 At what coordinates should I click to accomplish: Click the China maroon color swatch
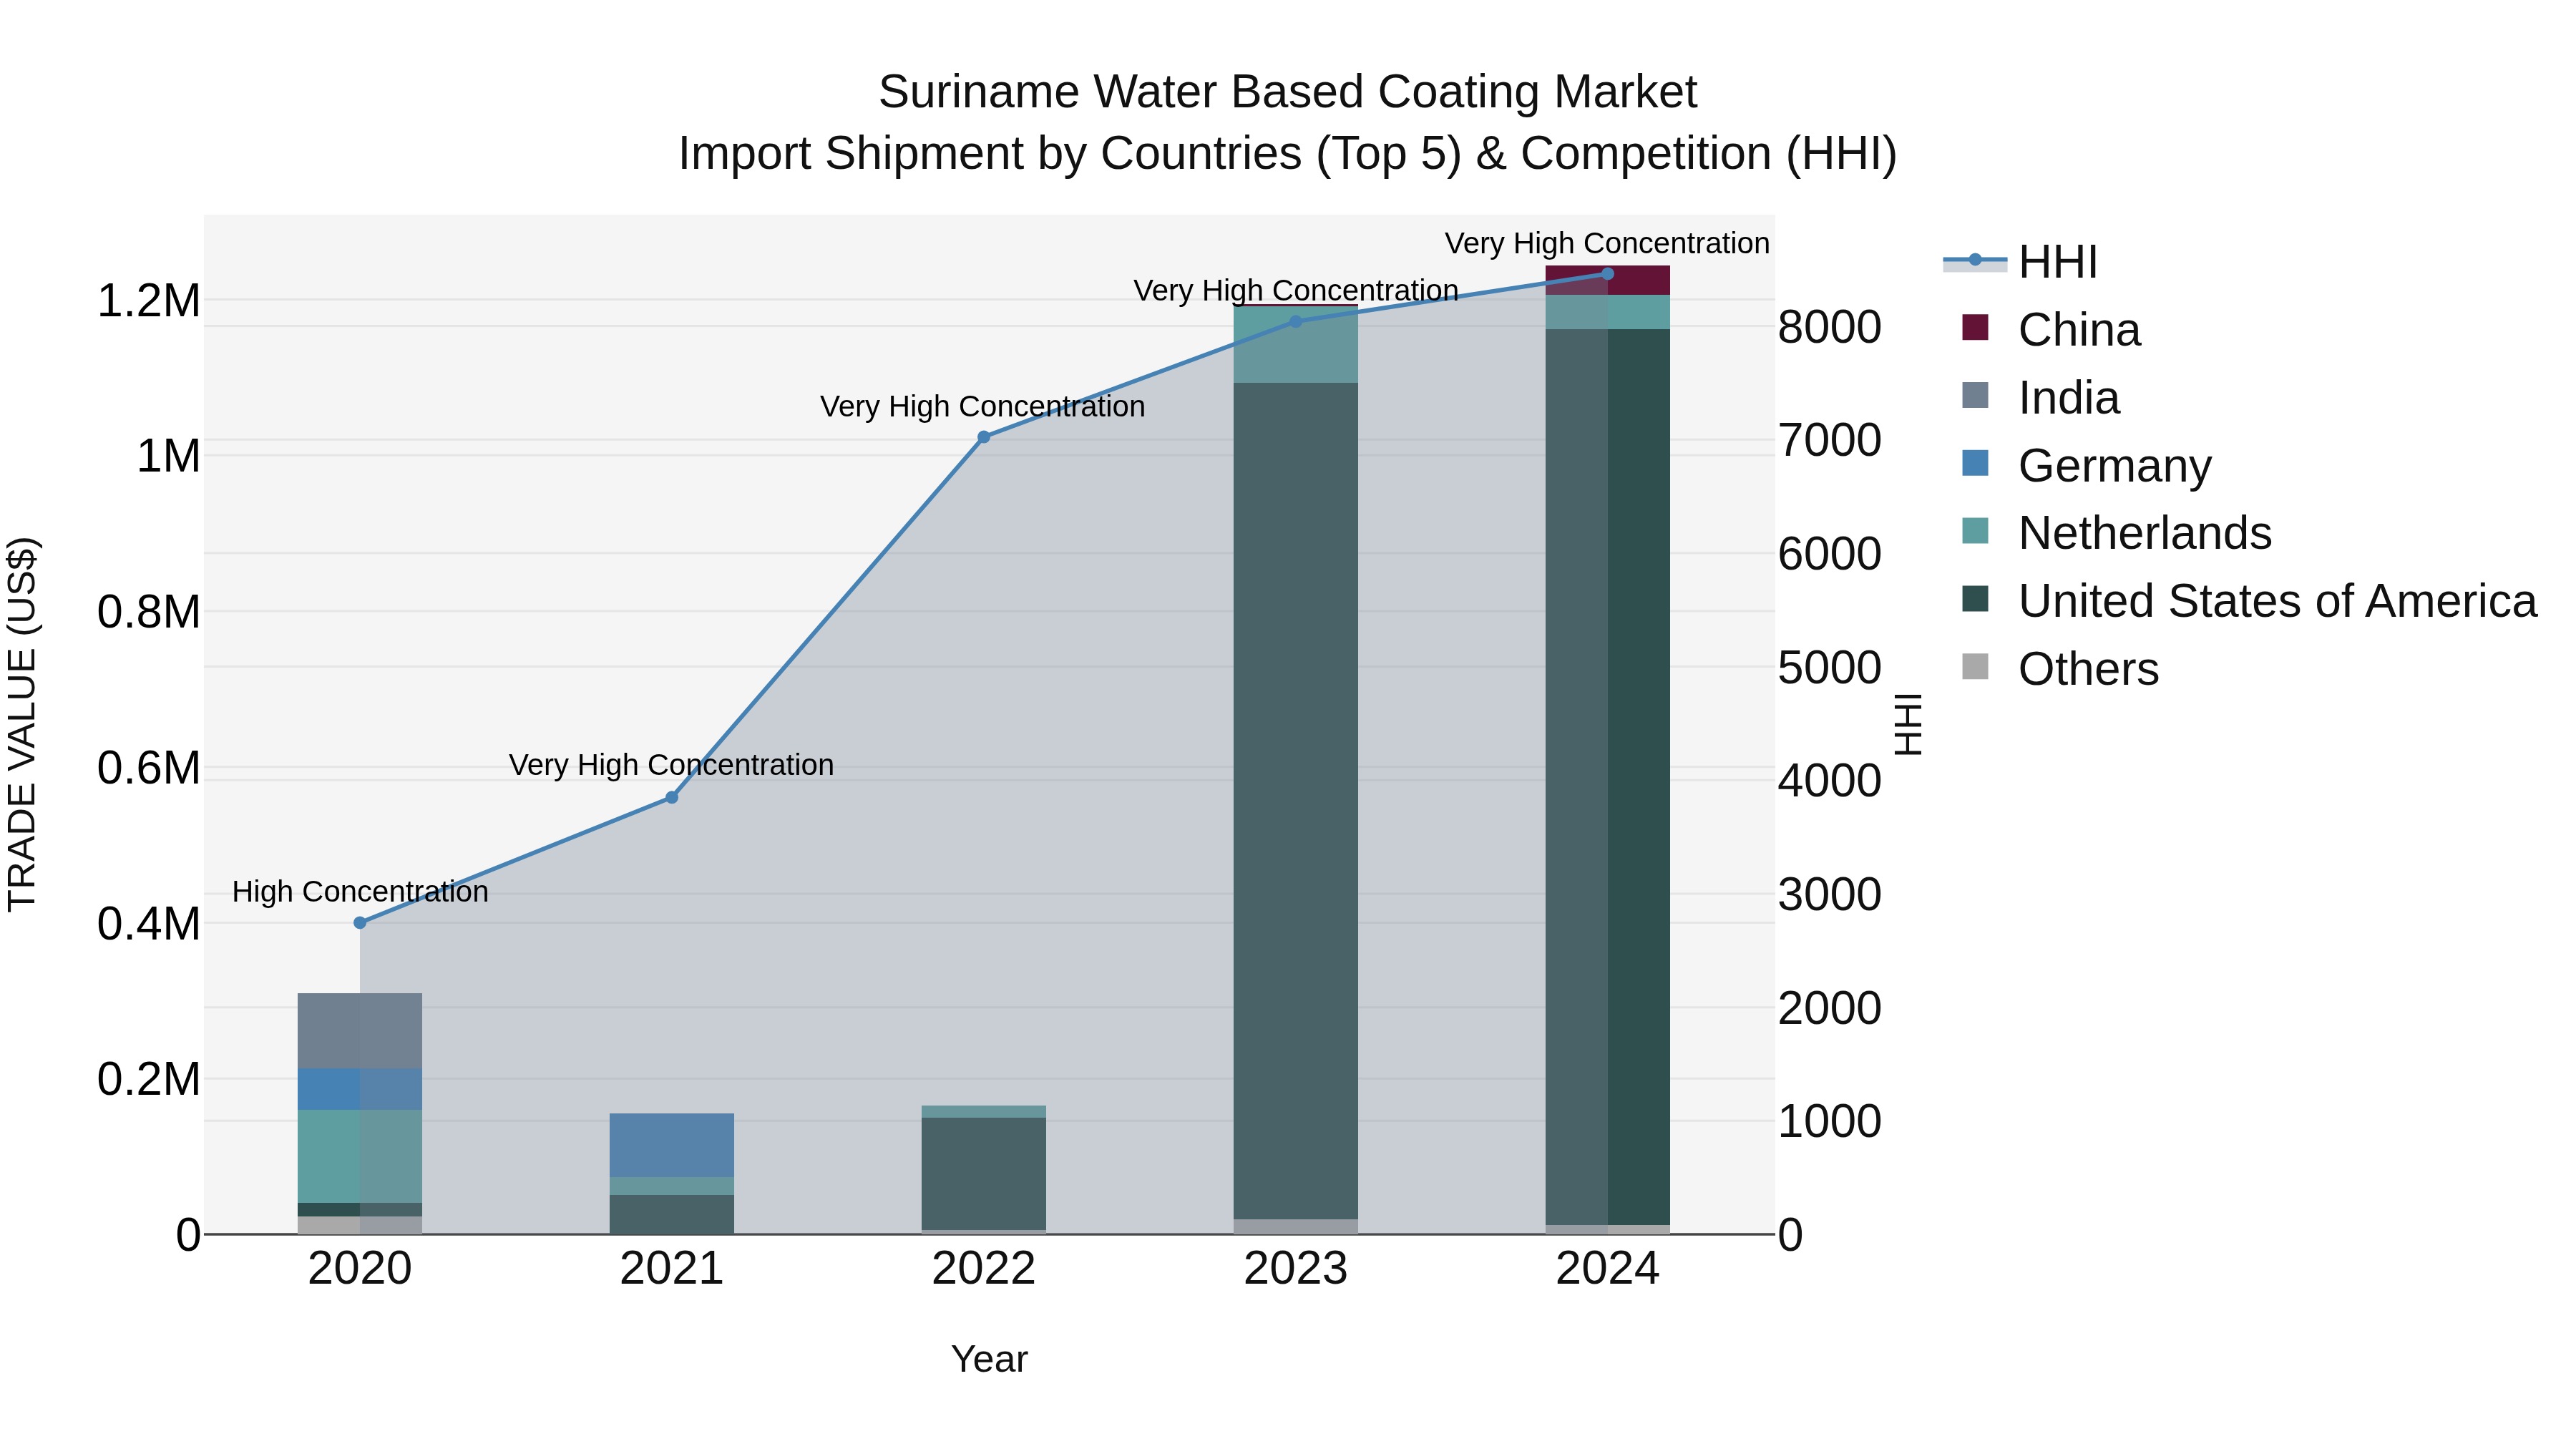pyautogui.click(x=1975, y=327)
